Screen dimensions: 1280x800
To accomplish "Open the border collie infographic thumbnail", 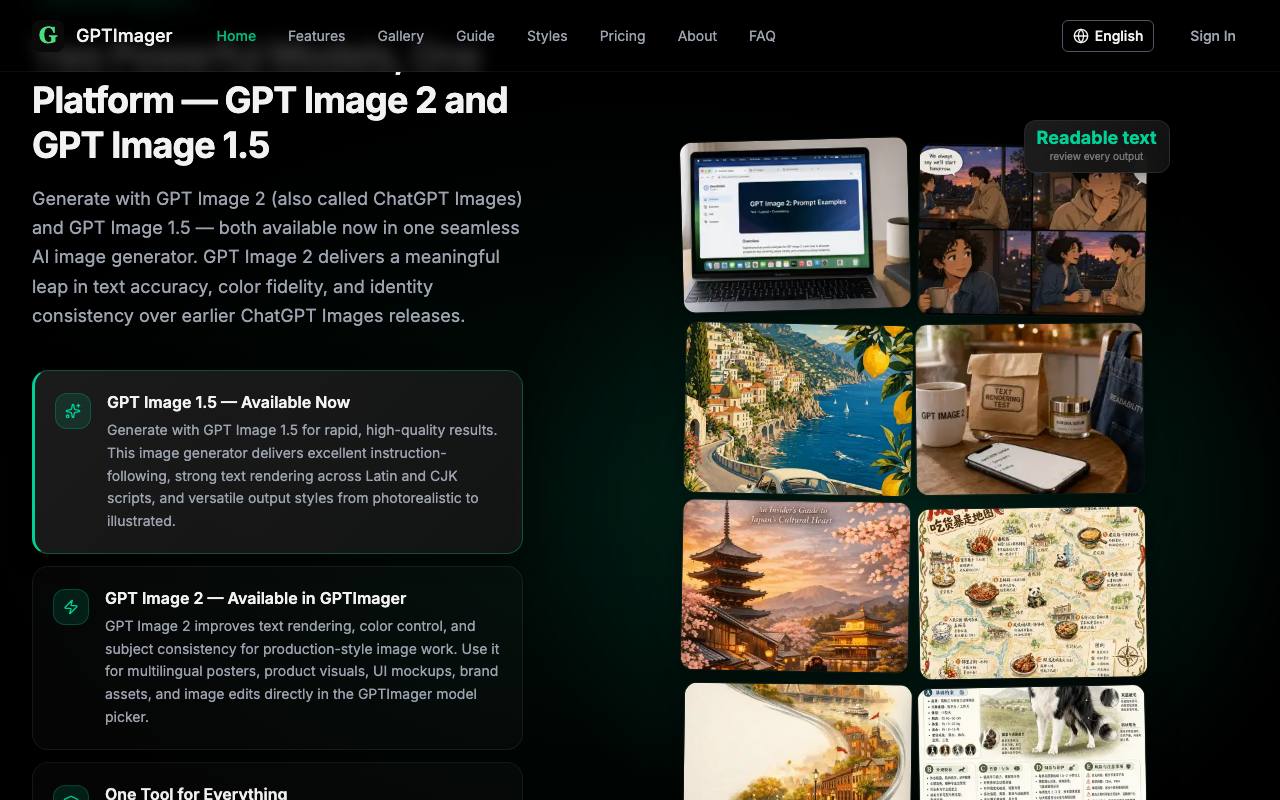I will coord(1031,742).
